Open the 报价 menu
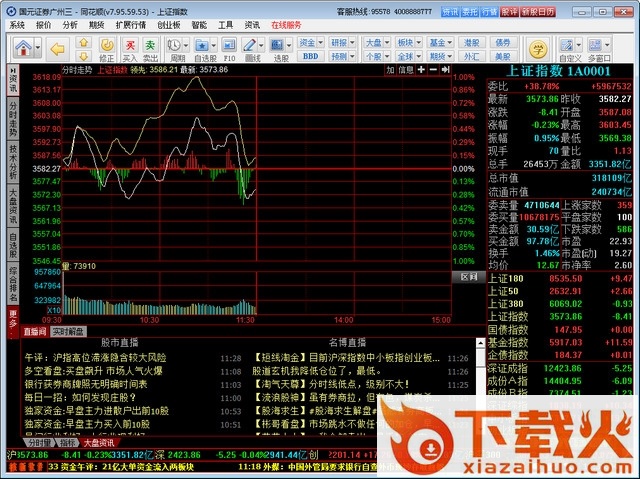 (x=44, y=25)
